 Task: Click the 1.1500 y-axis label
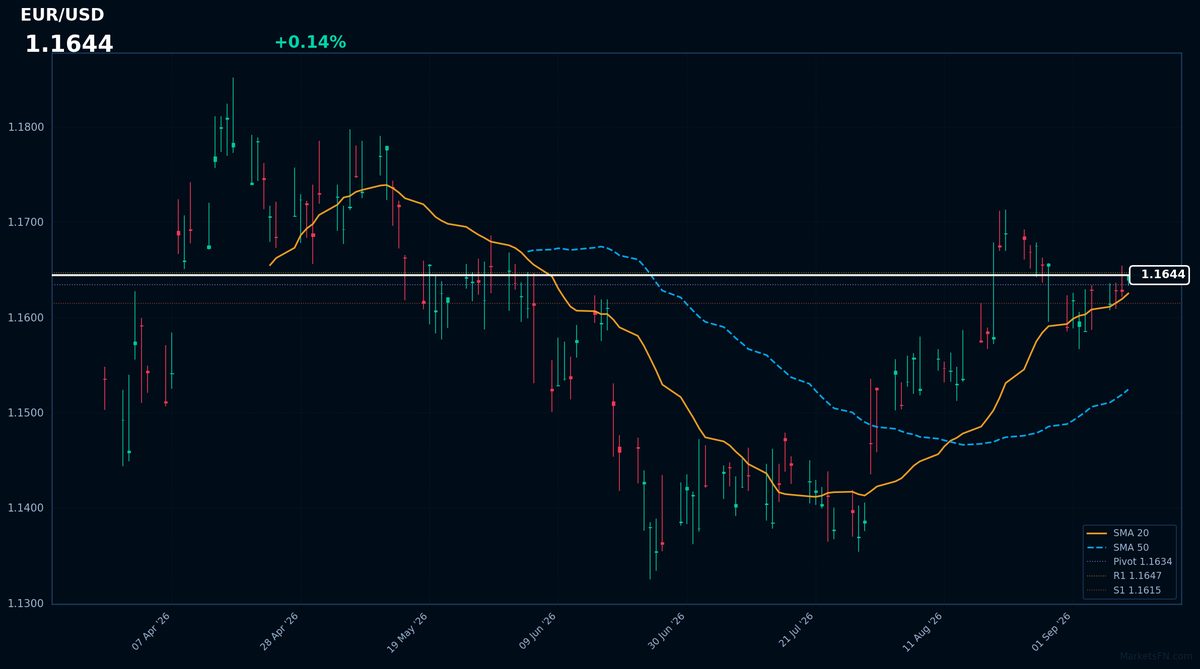(x=25, y=413)
